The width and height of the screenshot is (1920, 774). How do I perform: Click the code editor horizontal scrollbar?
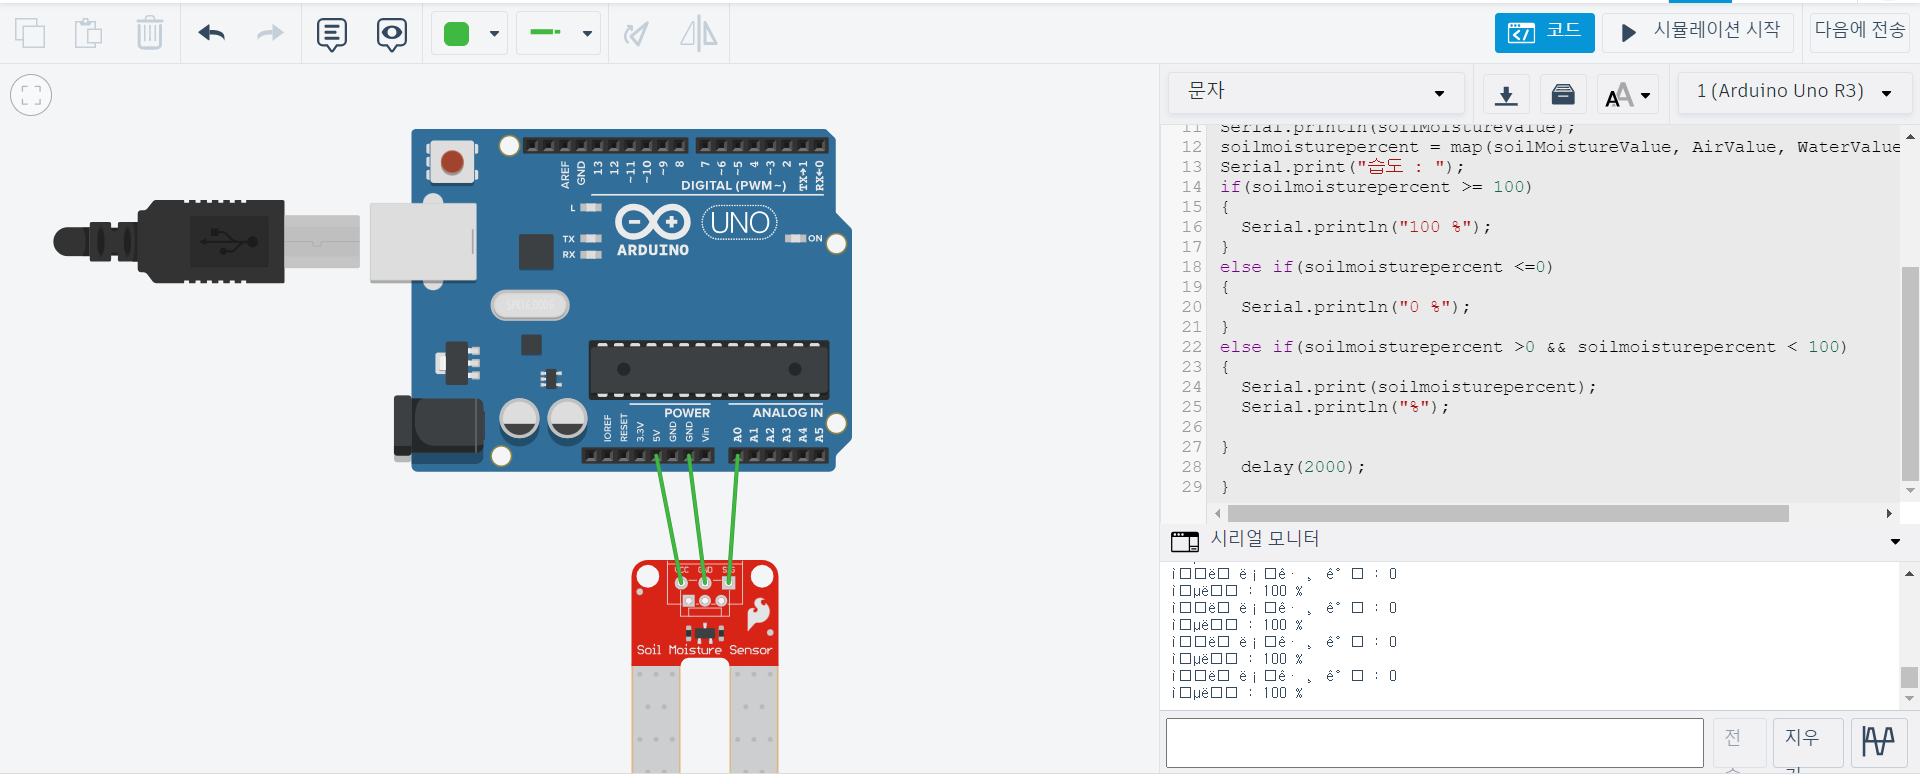tap(1508, 513)
